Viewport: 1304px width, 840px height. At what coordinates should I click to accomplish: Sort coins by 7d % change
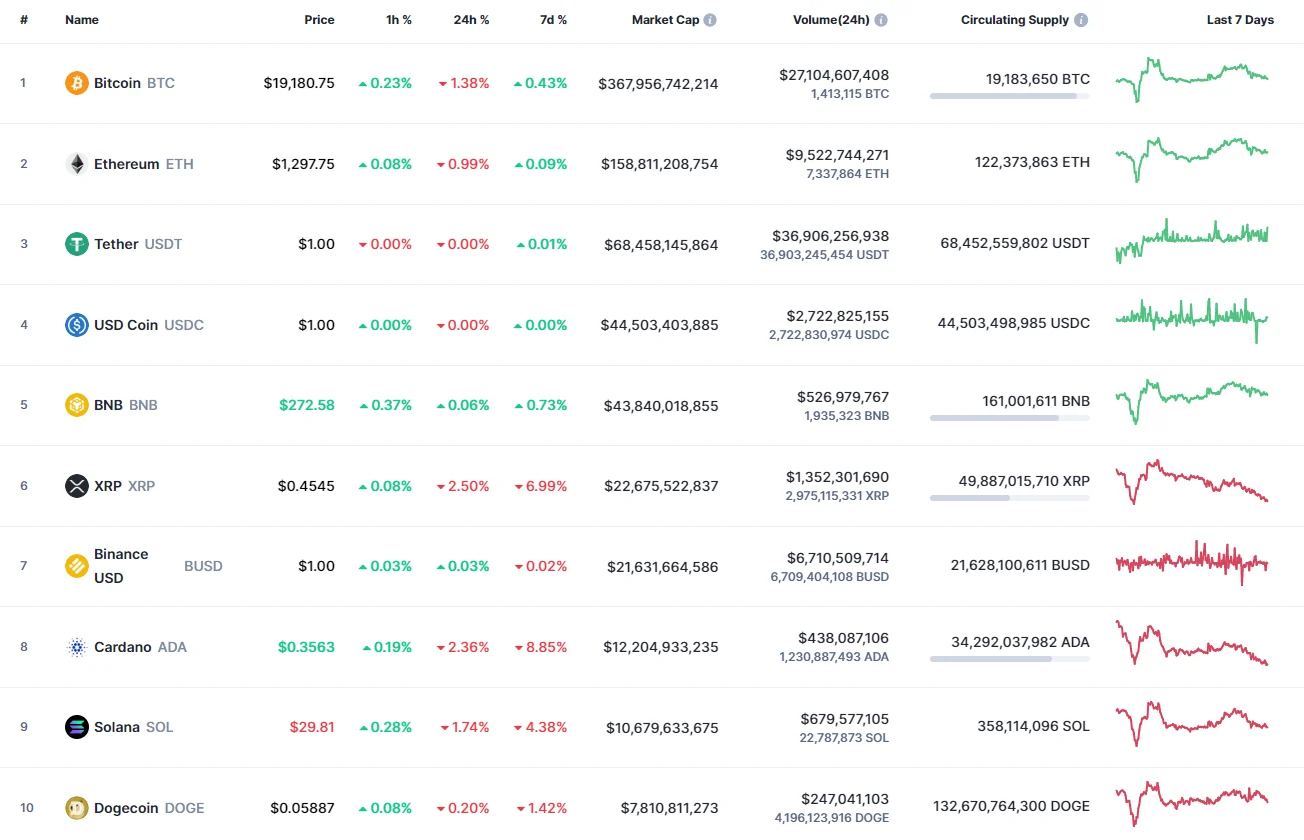pos(553,19)
